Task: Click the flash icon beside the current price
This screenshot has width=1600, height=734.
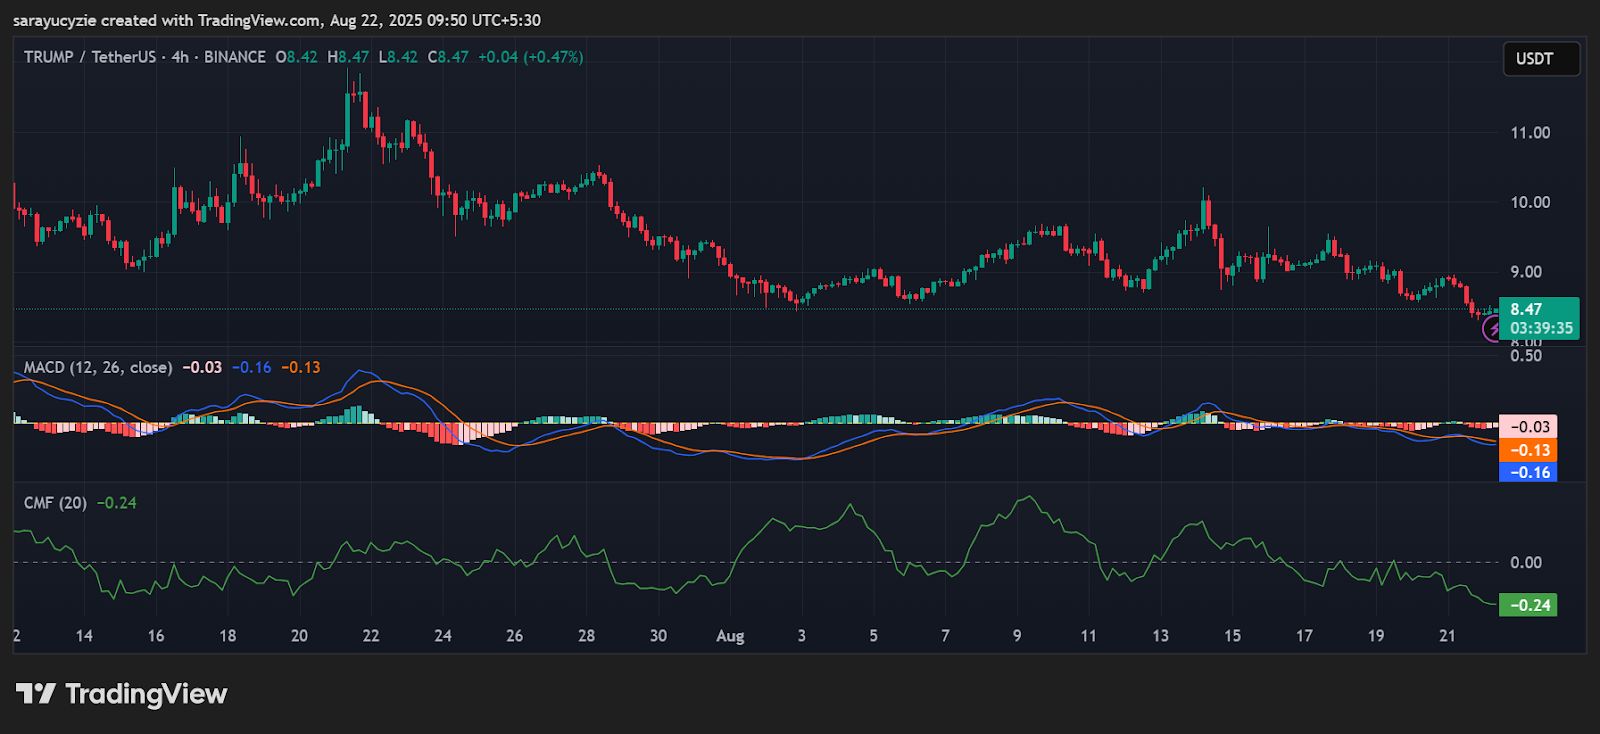Action: click(x=1493, y=328)
